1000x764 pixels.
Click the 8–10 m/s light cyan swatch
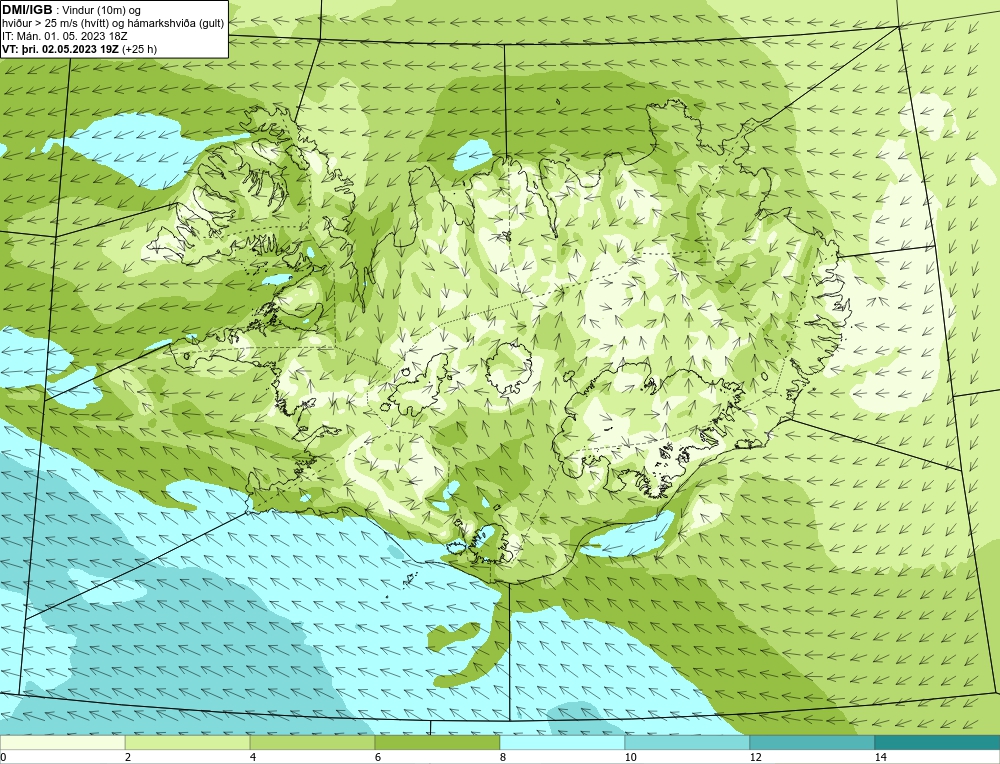coord(562,743)
